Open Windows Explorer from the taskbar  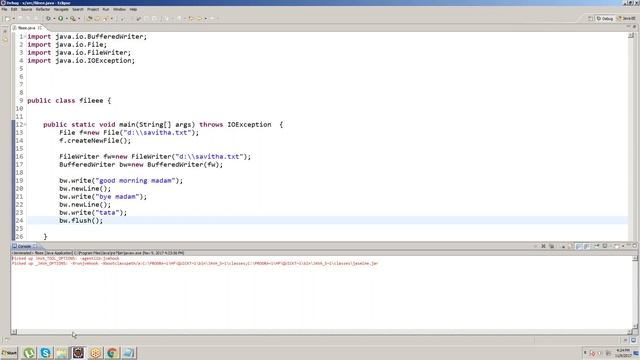point(62,353)
